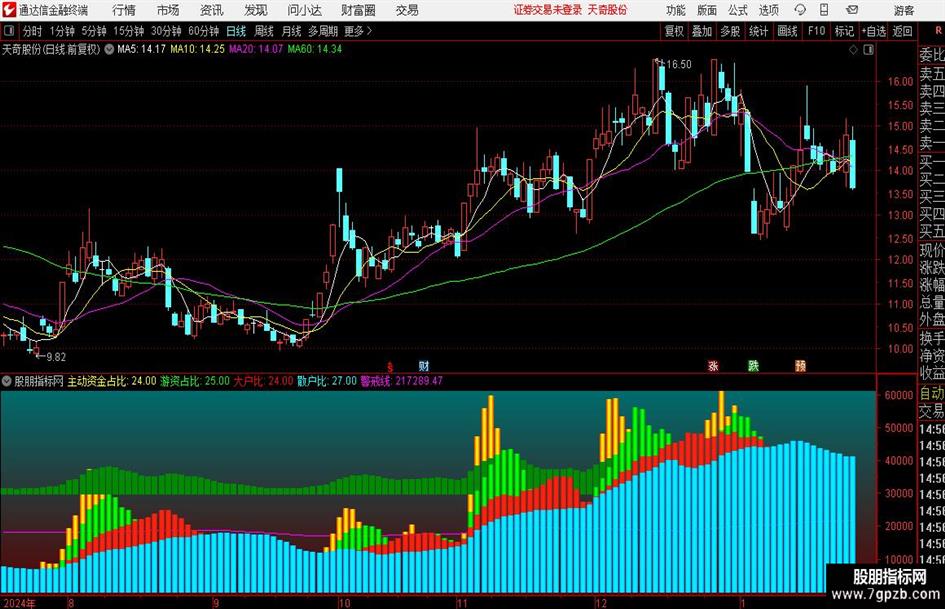This screenshot has height=609, width=945.
Task: Open the 功能 menu
Action: click(x=676, y=10)
